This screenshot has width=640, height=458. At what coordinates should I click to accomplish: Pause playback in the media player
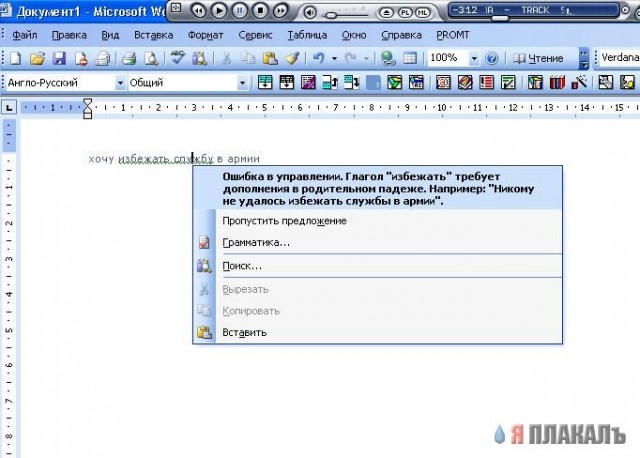240,11
